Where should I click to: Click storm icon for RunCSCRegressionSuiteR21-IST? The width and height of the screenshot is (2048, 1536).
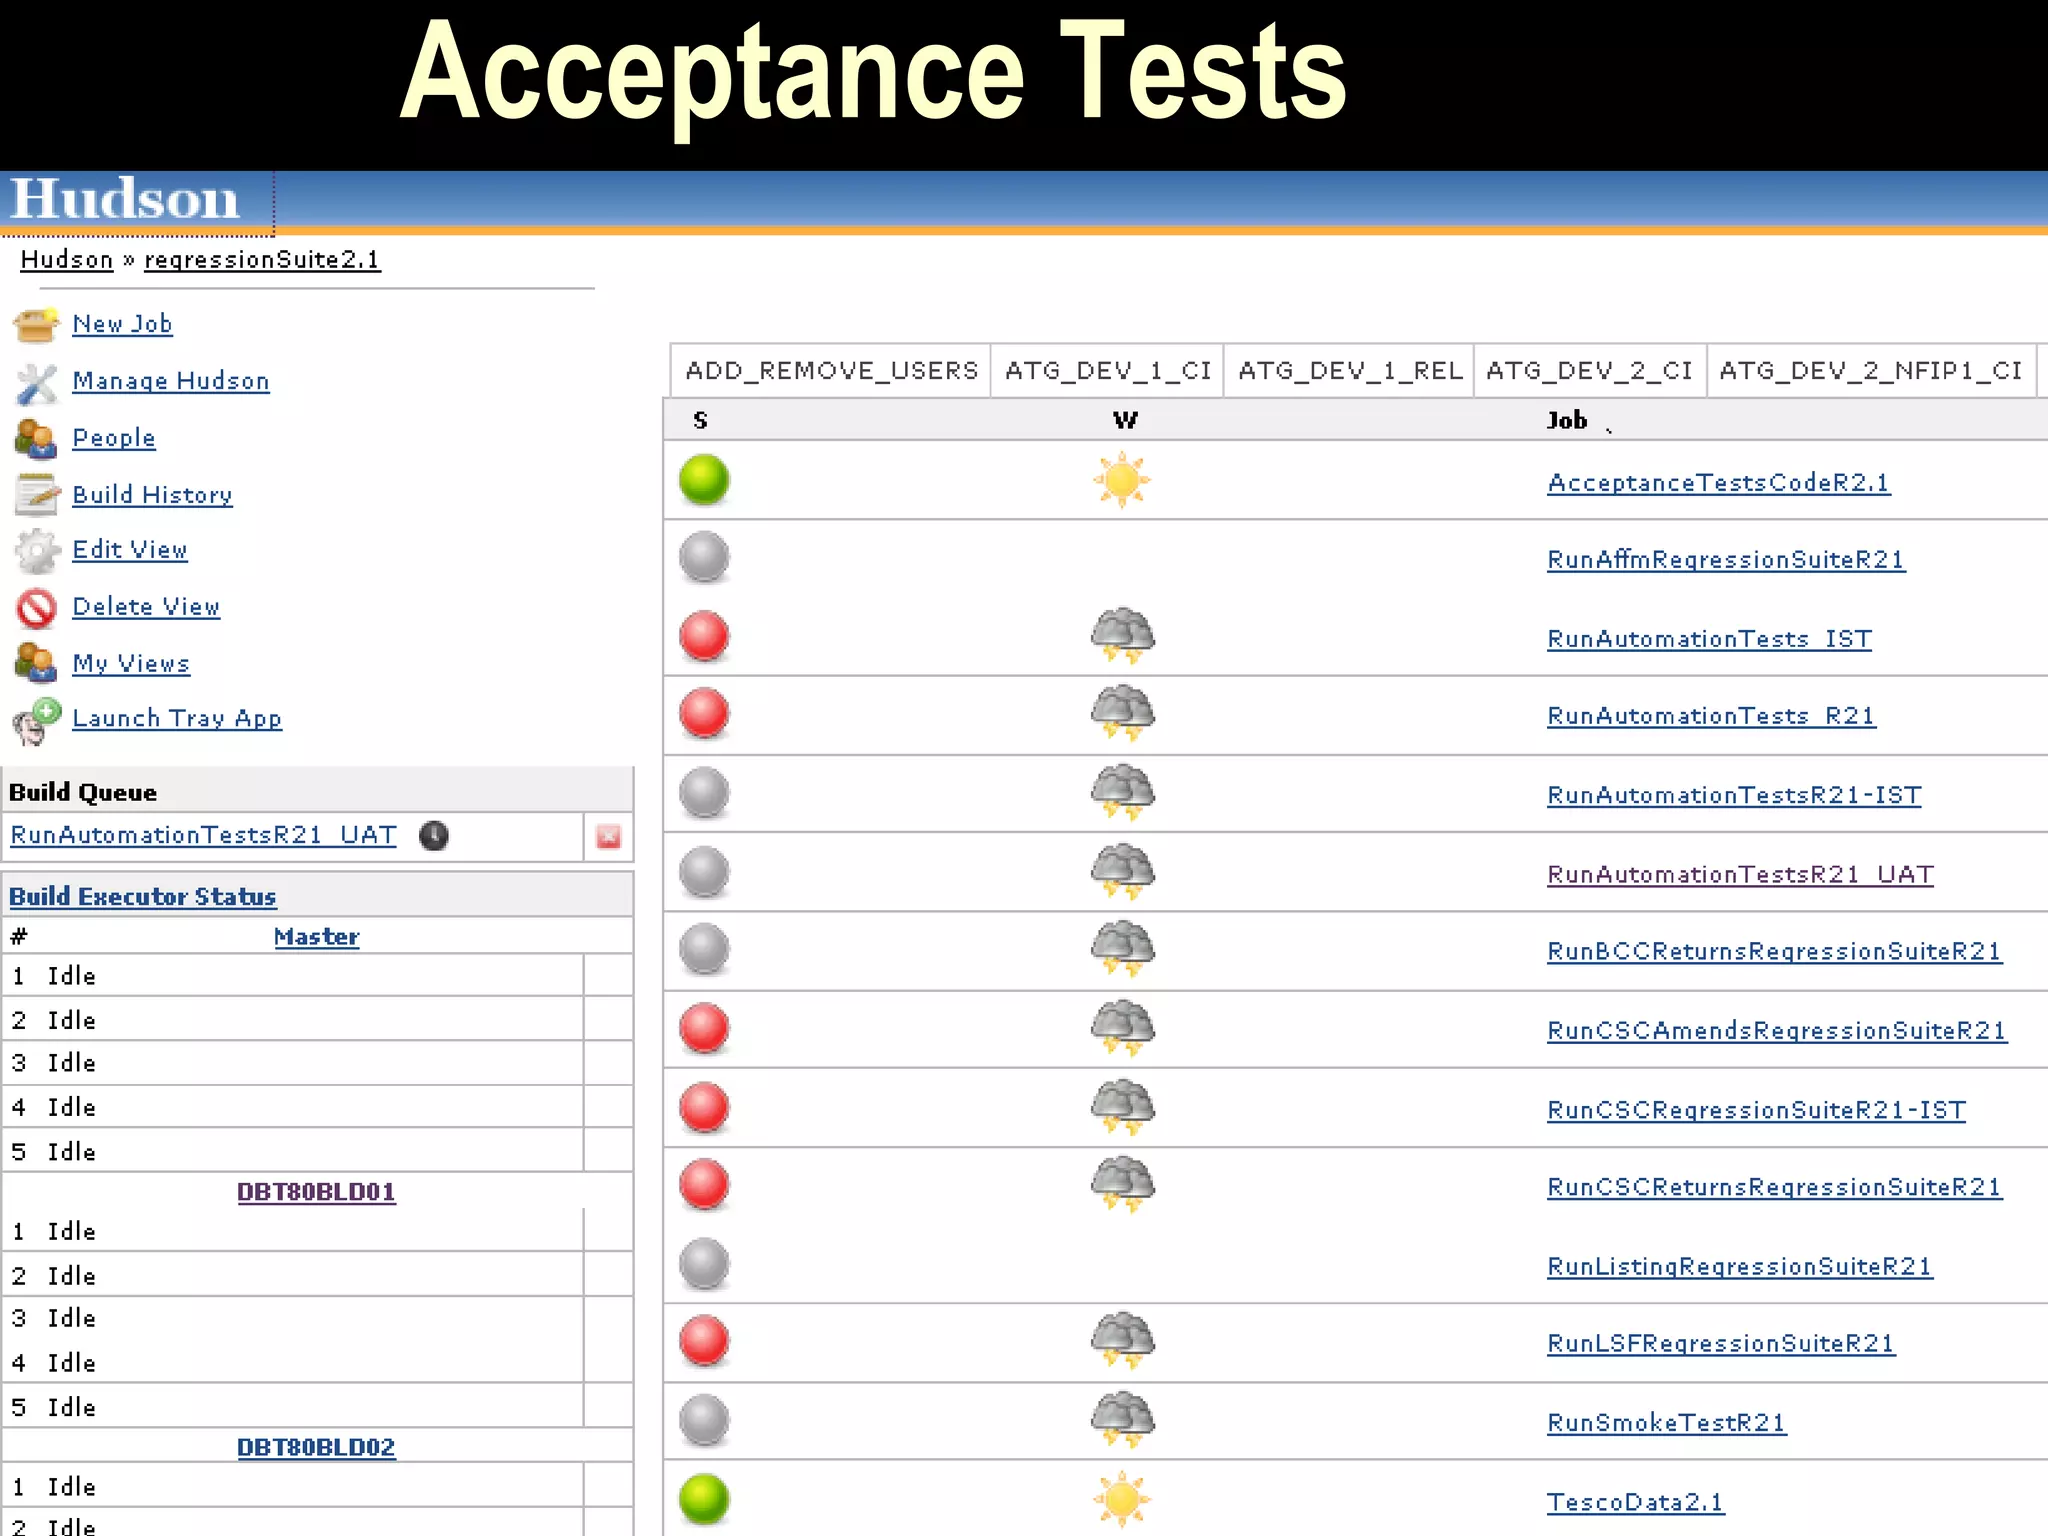click(x=1122, y=1107)
